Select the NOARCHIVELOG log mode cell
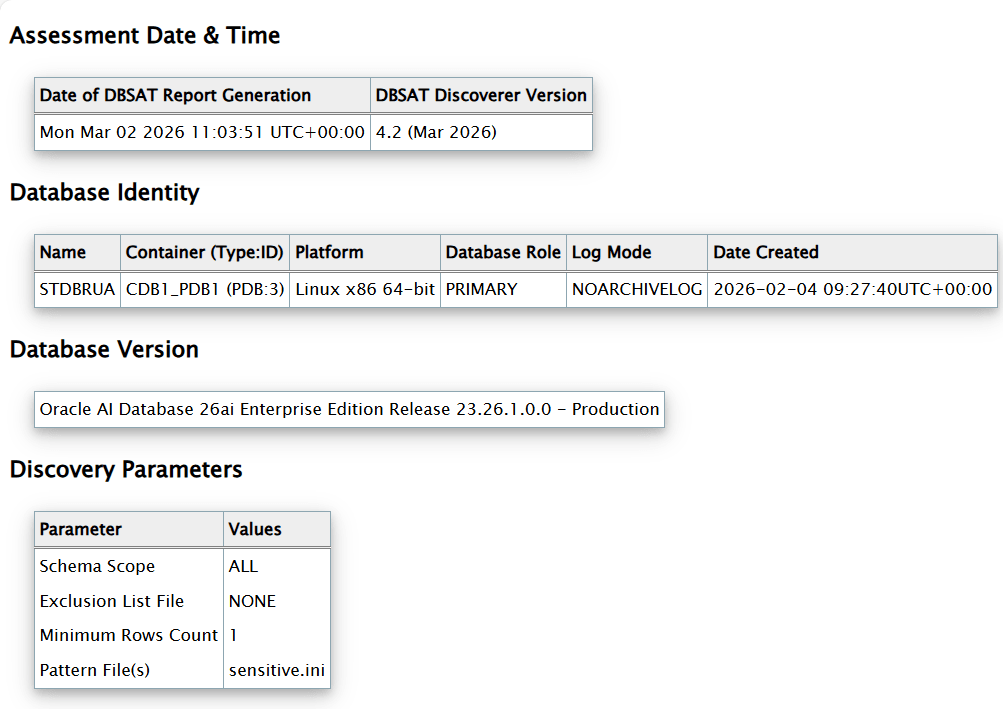Image resolution: width=1003 pixels, height=709 pixels. (637, 289)
